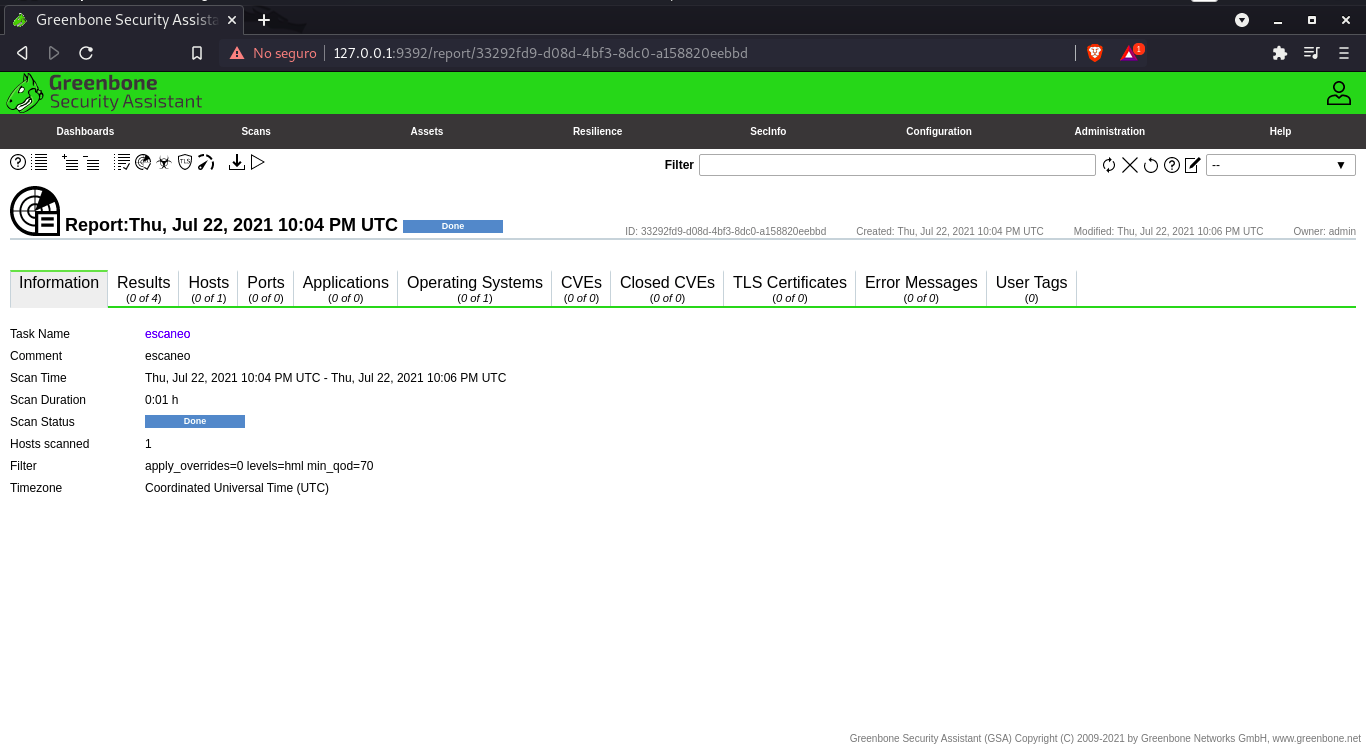Open the saved filter dropdown
This screenshot has height=746, width=1366.
(x=1281, y=165)
